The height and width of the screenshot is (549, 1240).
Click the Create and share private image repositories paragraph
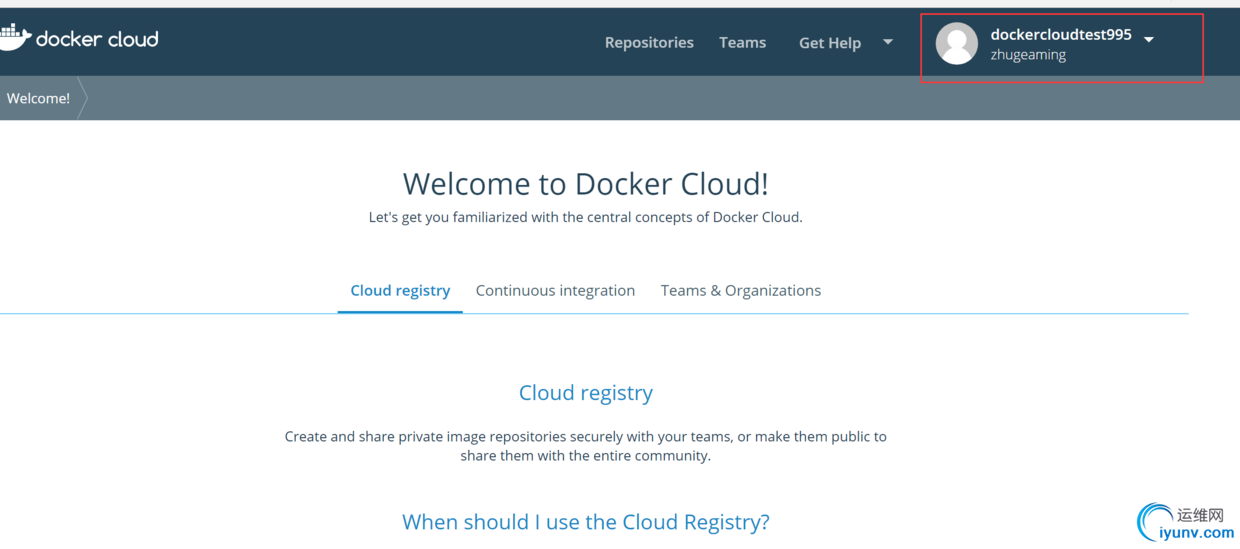586,446
